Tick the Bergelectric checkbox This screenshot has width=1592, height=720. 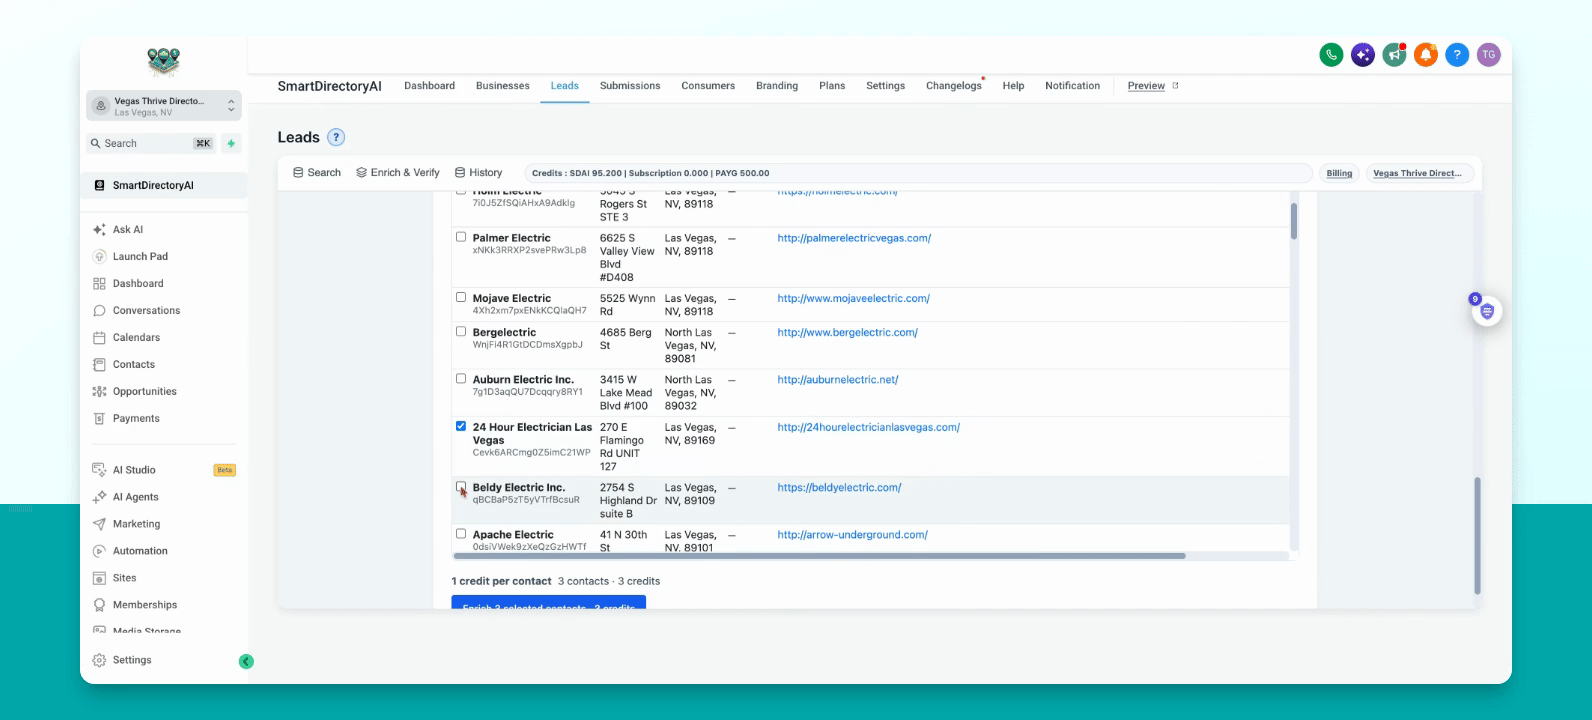(461, 331)
